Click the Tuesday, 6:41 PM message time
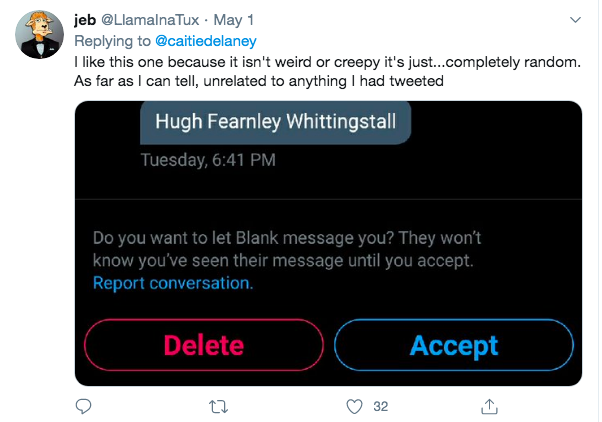This screenshot has height=422, width=602. click(208, 160)
